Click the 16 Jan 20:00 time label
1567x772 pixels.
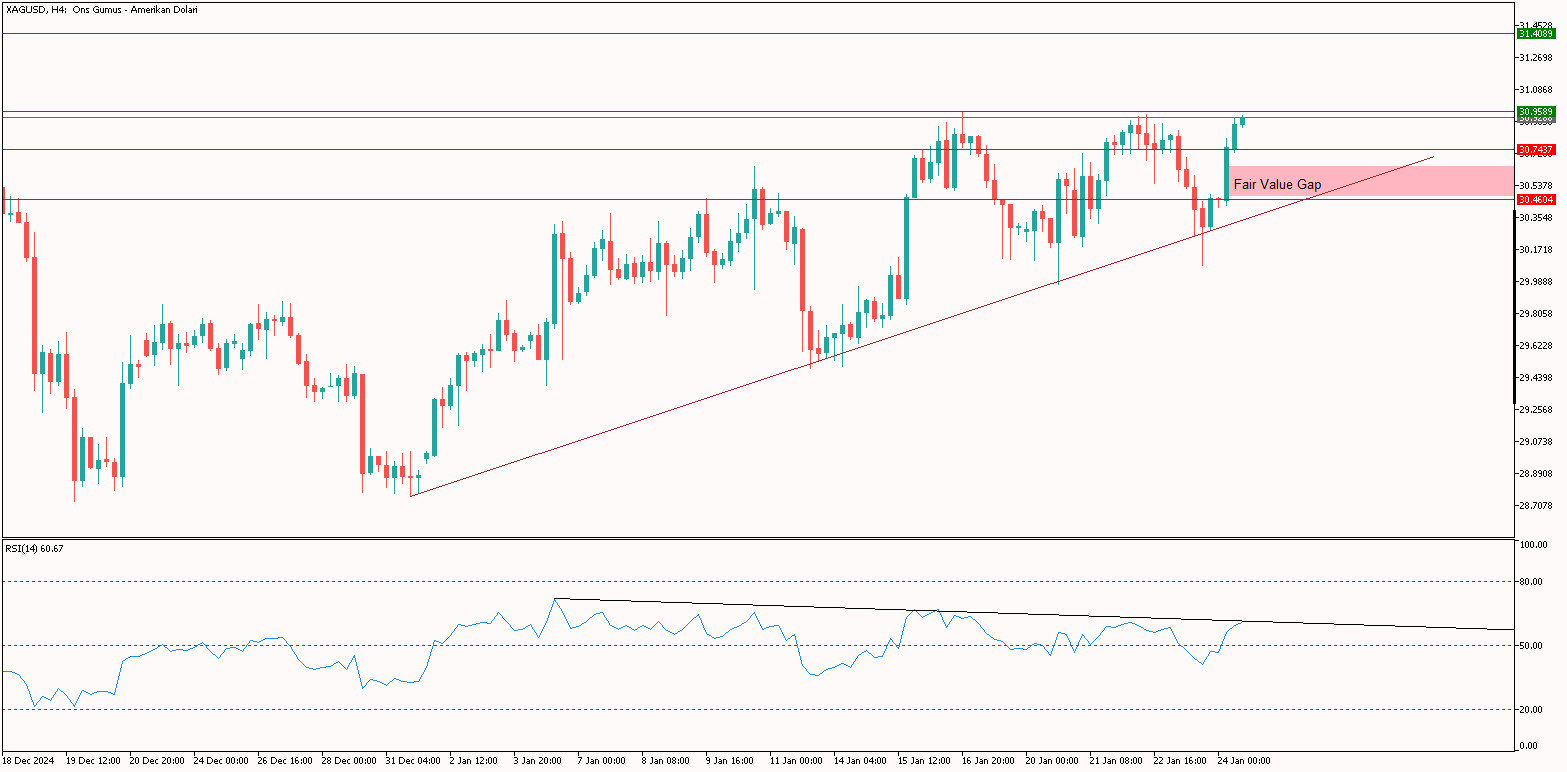[990, 760]
